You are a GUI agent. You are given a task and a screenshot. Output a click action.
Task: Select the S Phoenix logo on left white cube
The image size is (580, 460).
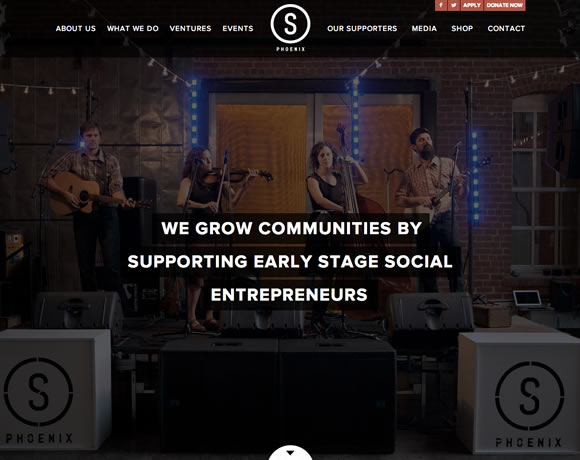(38, 400)
